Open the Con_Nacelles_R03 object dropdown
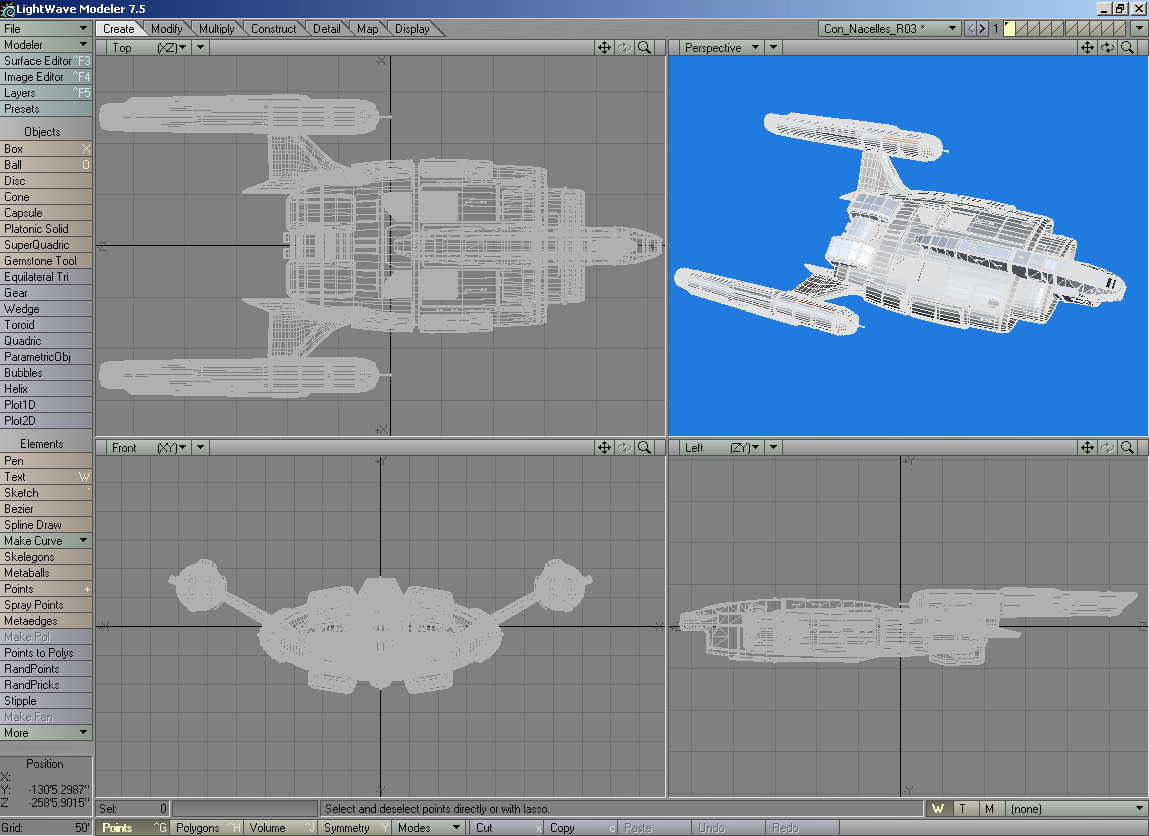The image size is (1149, 836). click(x=890, y=29)
